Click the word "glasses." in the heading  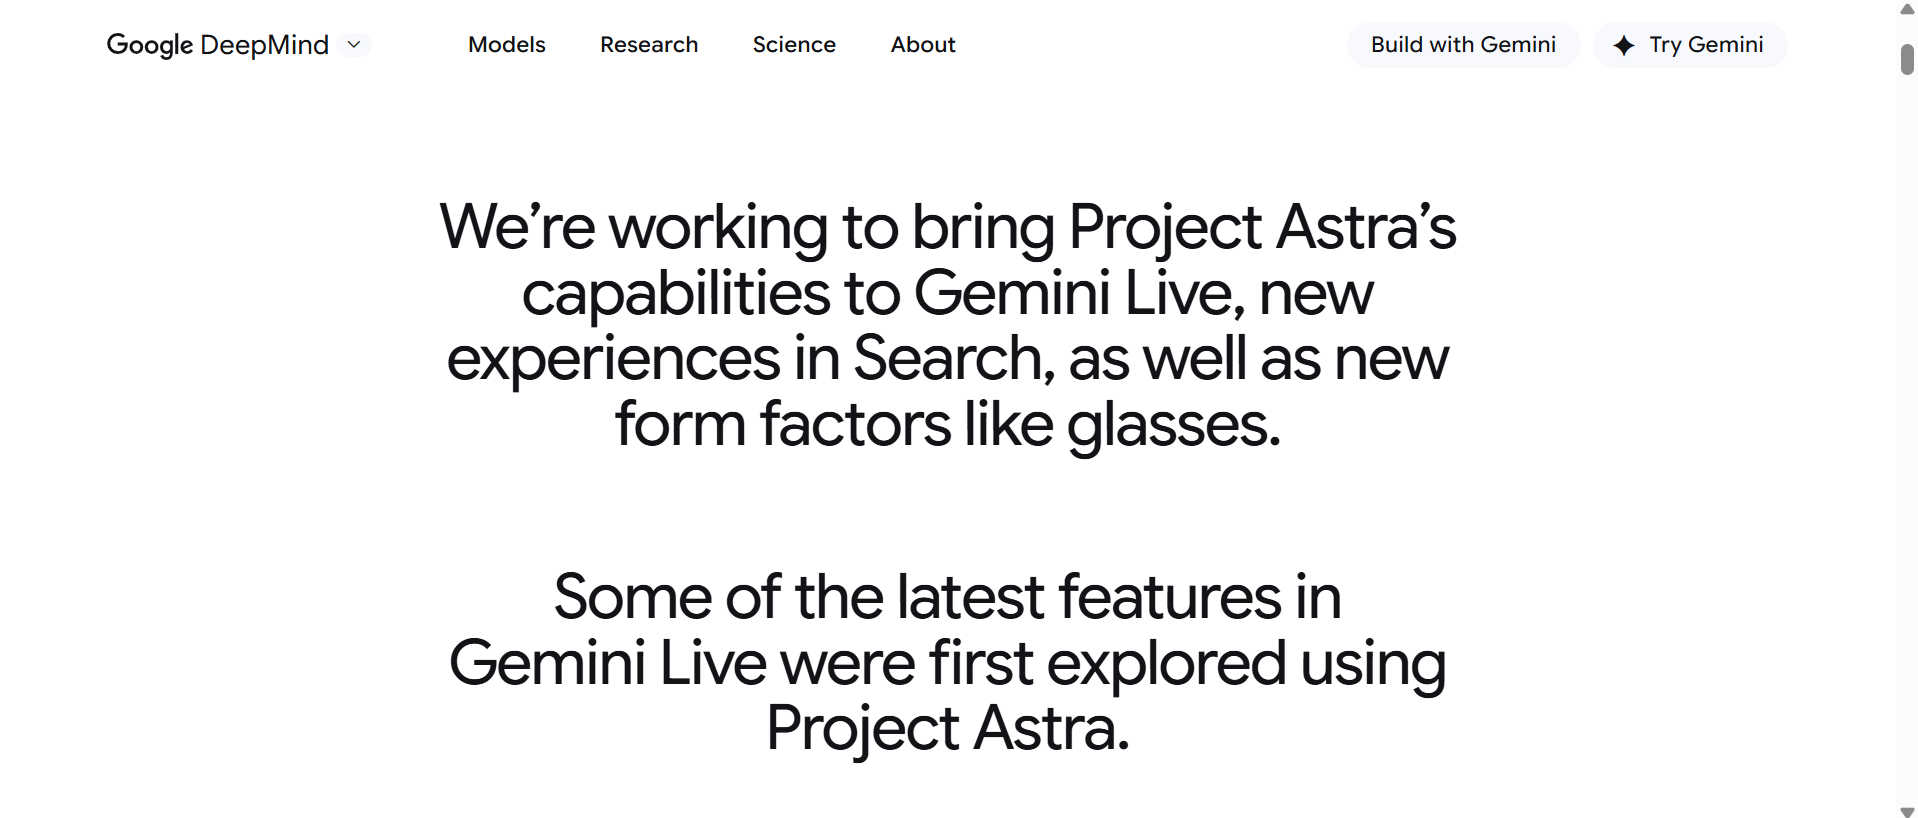[x=1174, y=426]
